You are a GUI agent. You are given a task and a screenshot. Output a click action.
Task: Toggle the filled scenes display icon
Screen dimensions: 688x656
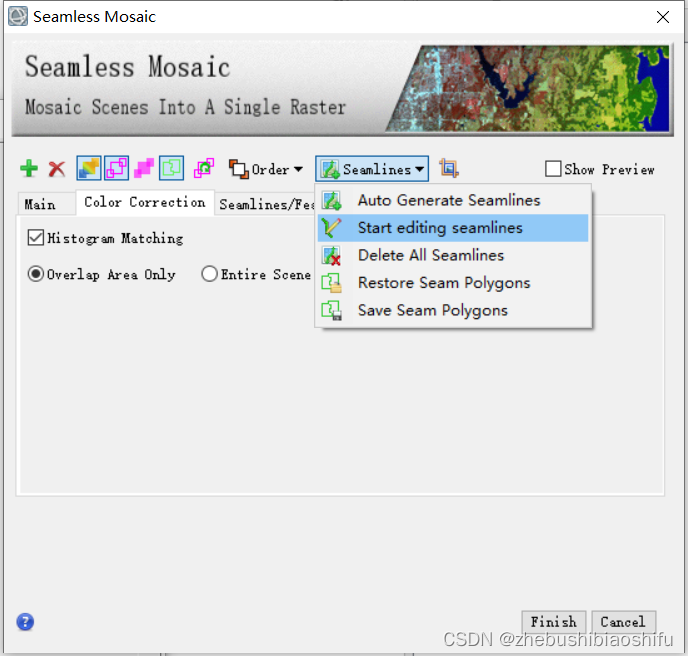point(89,168)
